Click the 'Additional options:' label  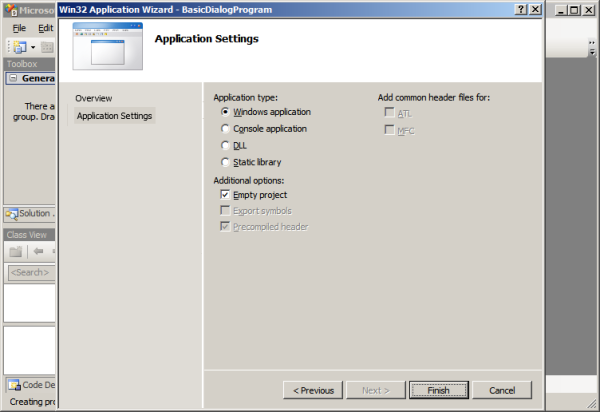point(249,181)
